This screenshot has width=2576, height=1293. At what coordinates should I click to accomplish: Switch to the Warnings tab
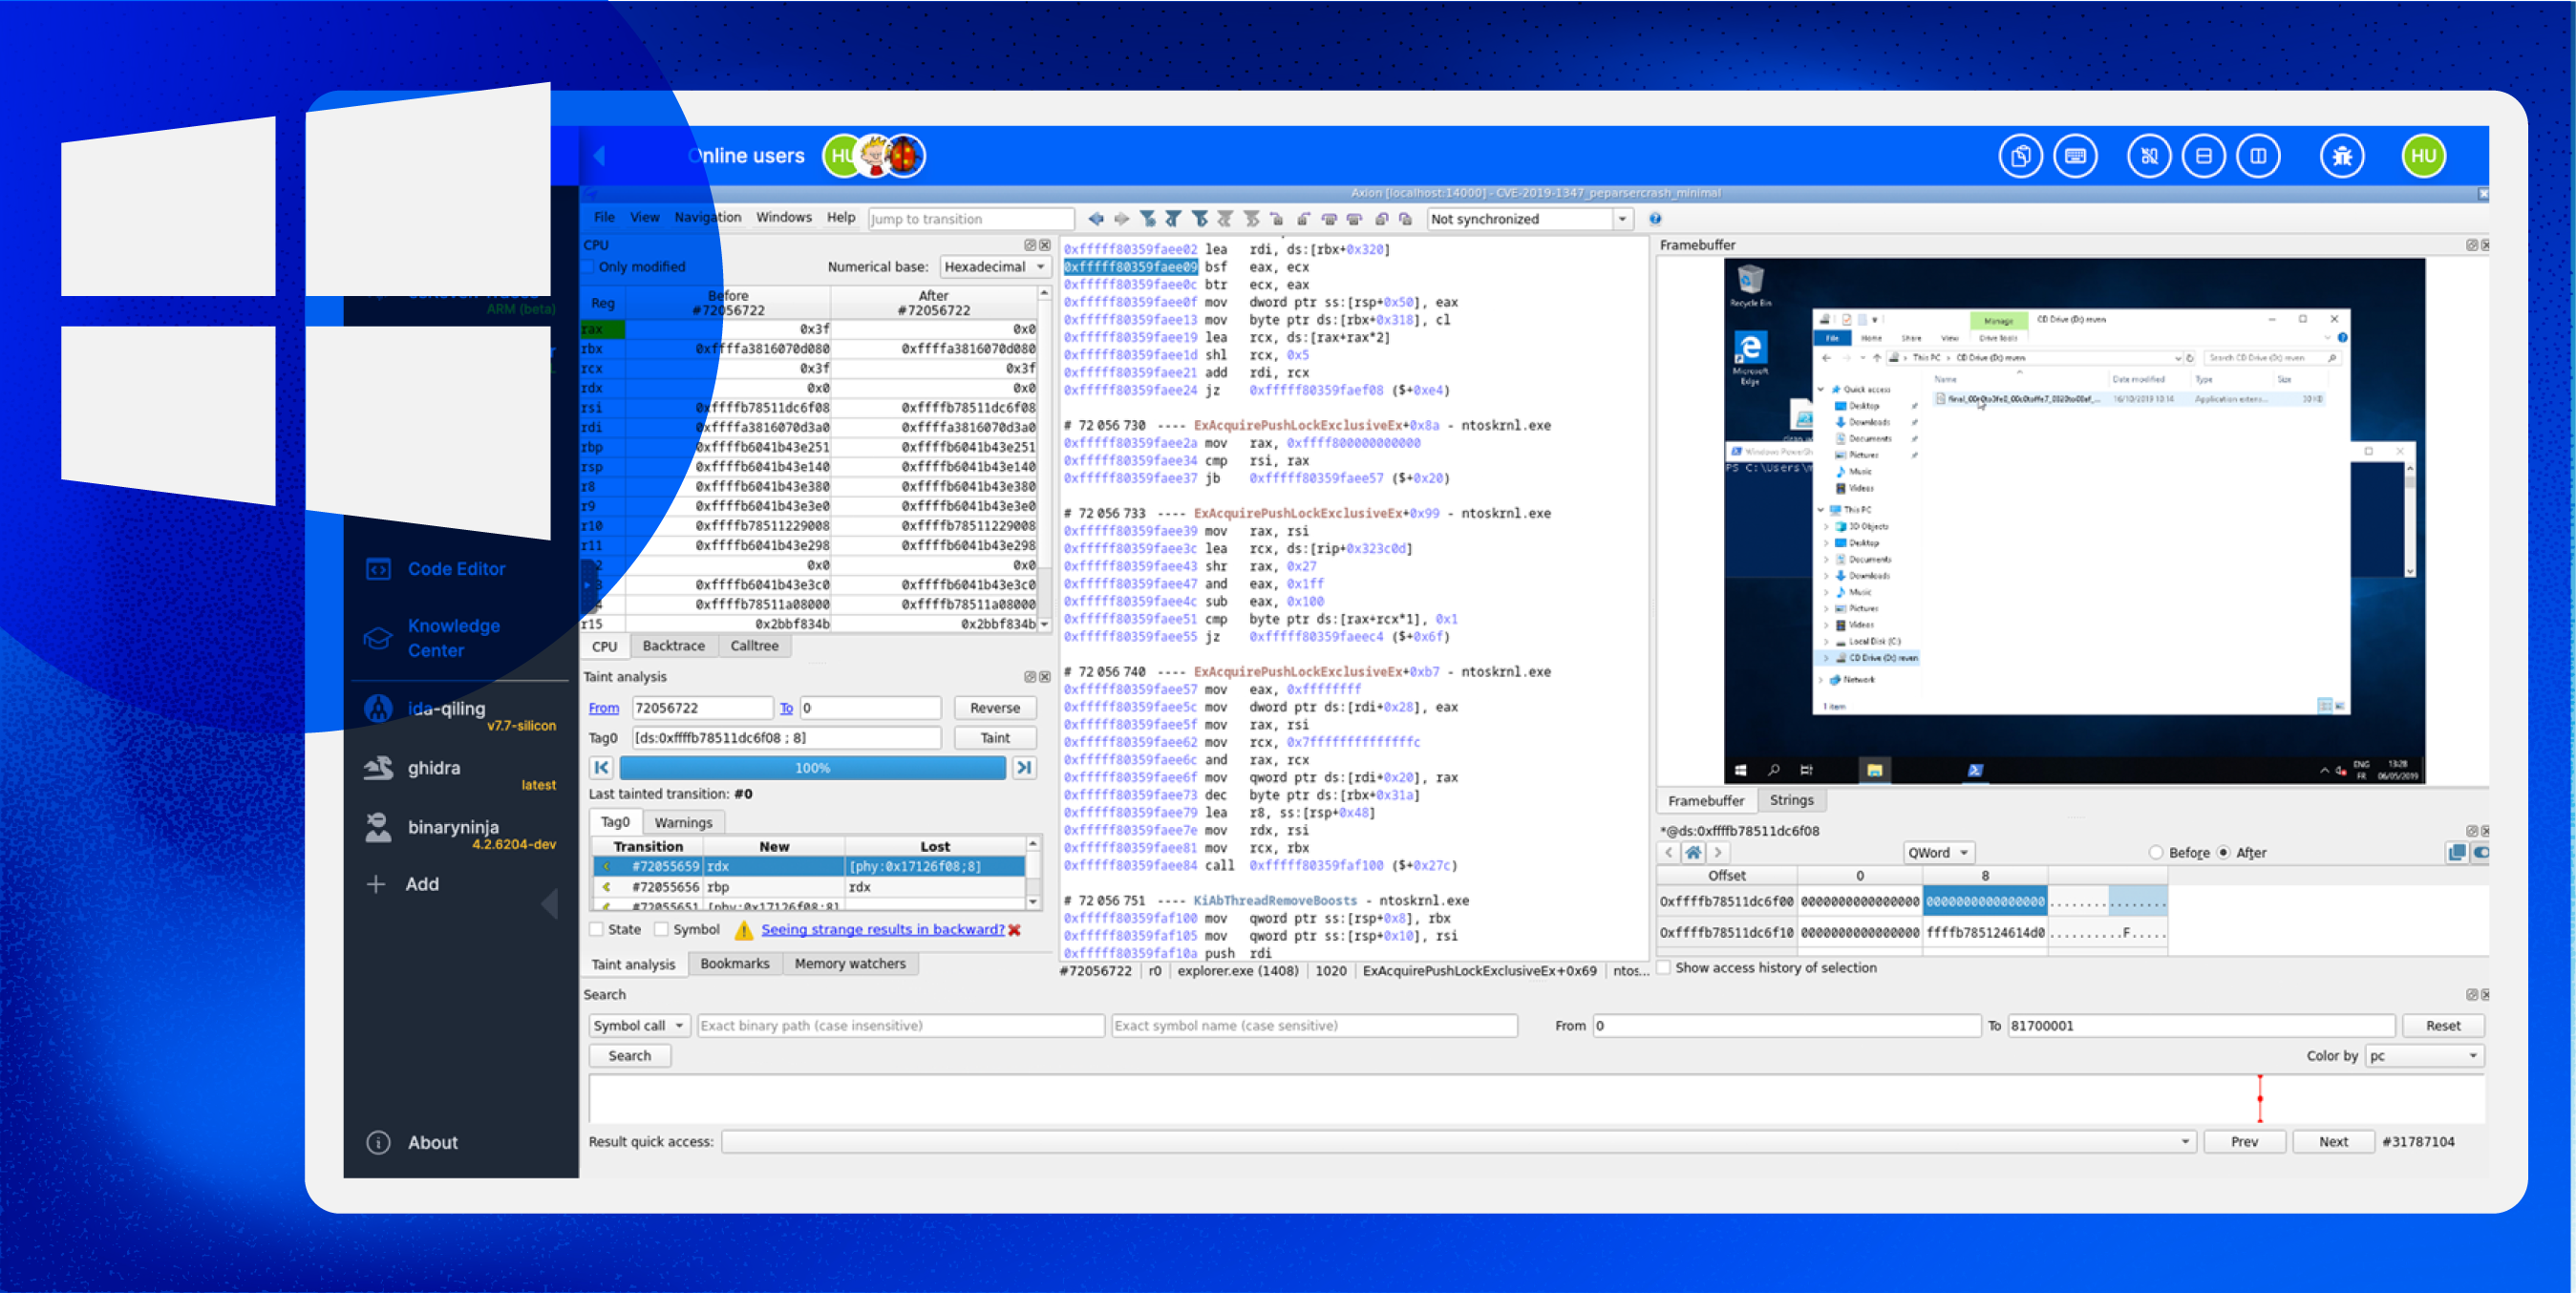click(683, 823)
